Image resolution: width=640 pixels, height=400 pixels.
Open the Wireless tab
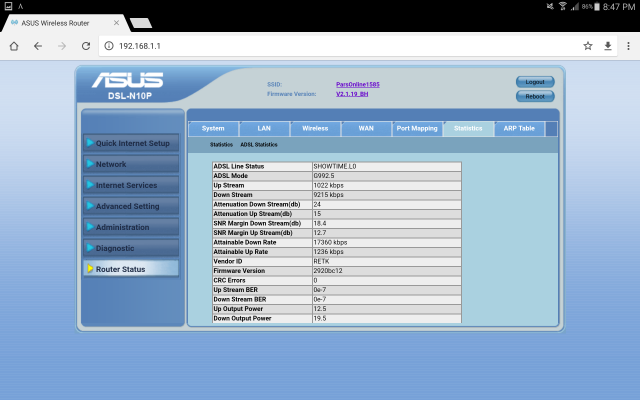pos(315,128)
